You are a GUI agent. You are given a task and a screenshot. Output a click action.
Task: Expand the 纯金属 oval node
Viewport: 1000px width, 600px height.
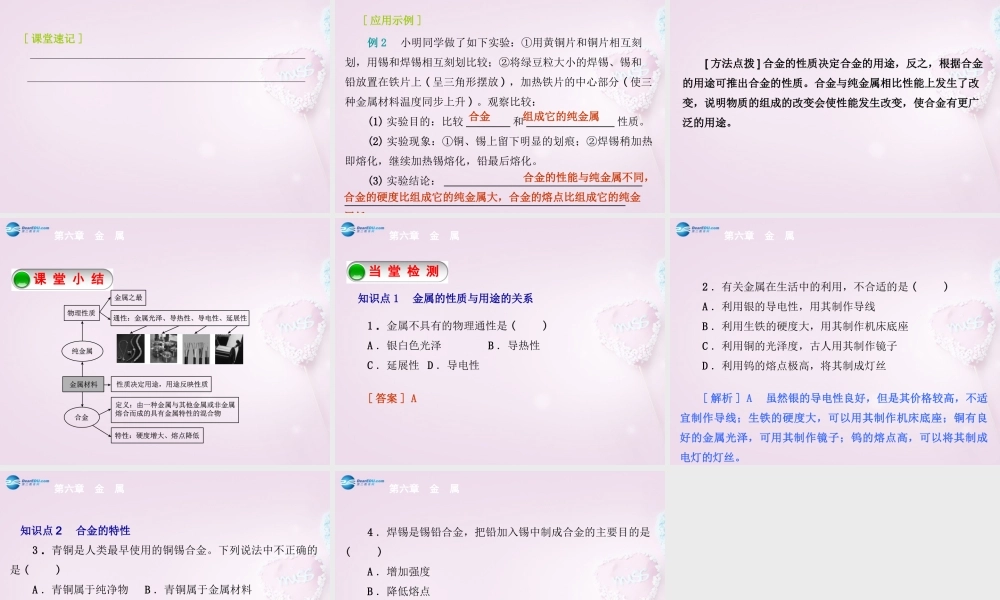tap(81, 350)
